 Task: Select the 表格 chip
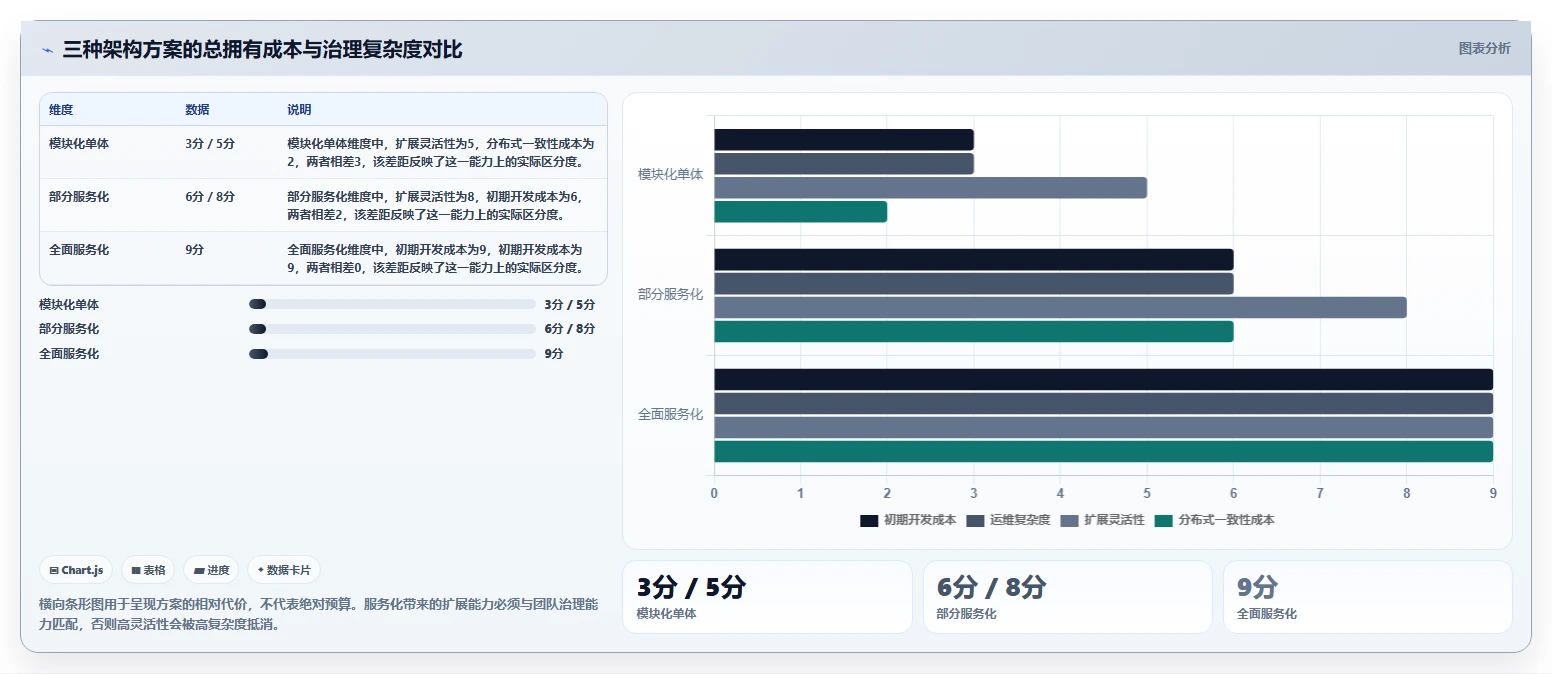pos(148,570)
